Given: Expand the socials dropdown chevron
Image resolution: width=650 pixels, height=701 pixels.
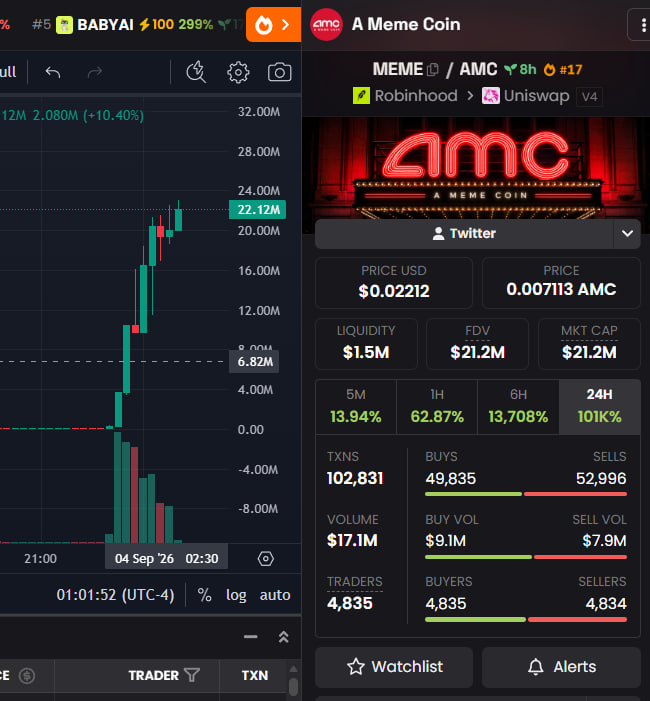Looking at the screenshot, I should (627, 233).
